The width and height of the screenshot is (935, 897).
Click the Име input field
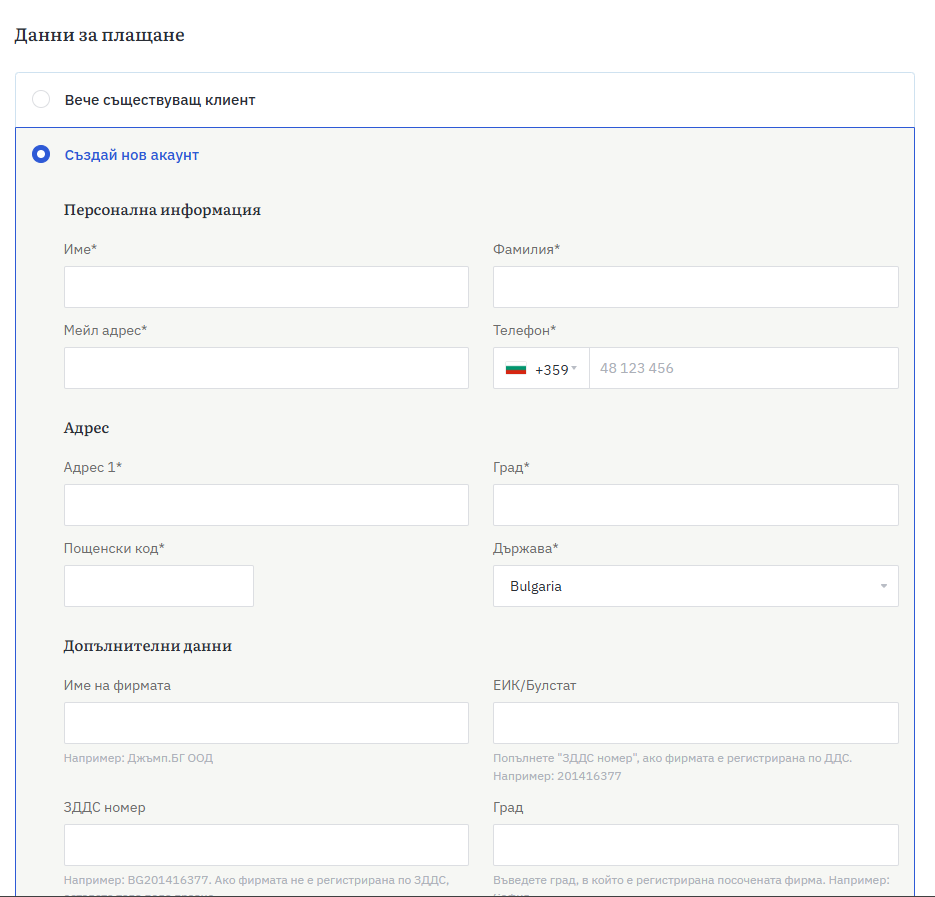click(266, 287)
